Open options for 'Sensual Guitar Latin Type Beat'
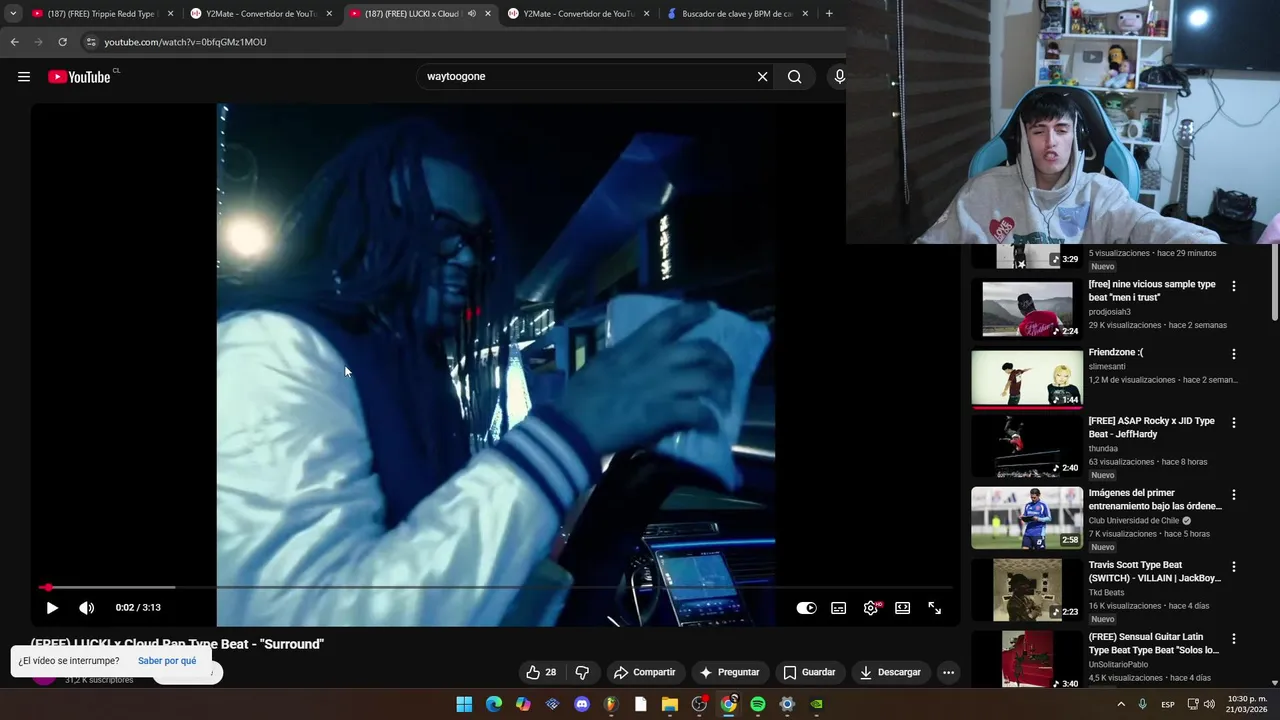The image size is (1280, 720). click(1234, 639)
